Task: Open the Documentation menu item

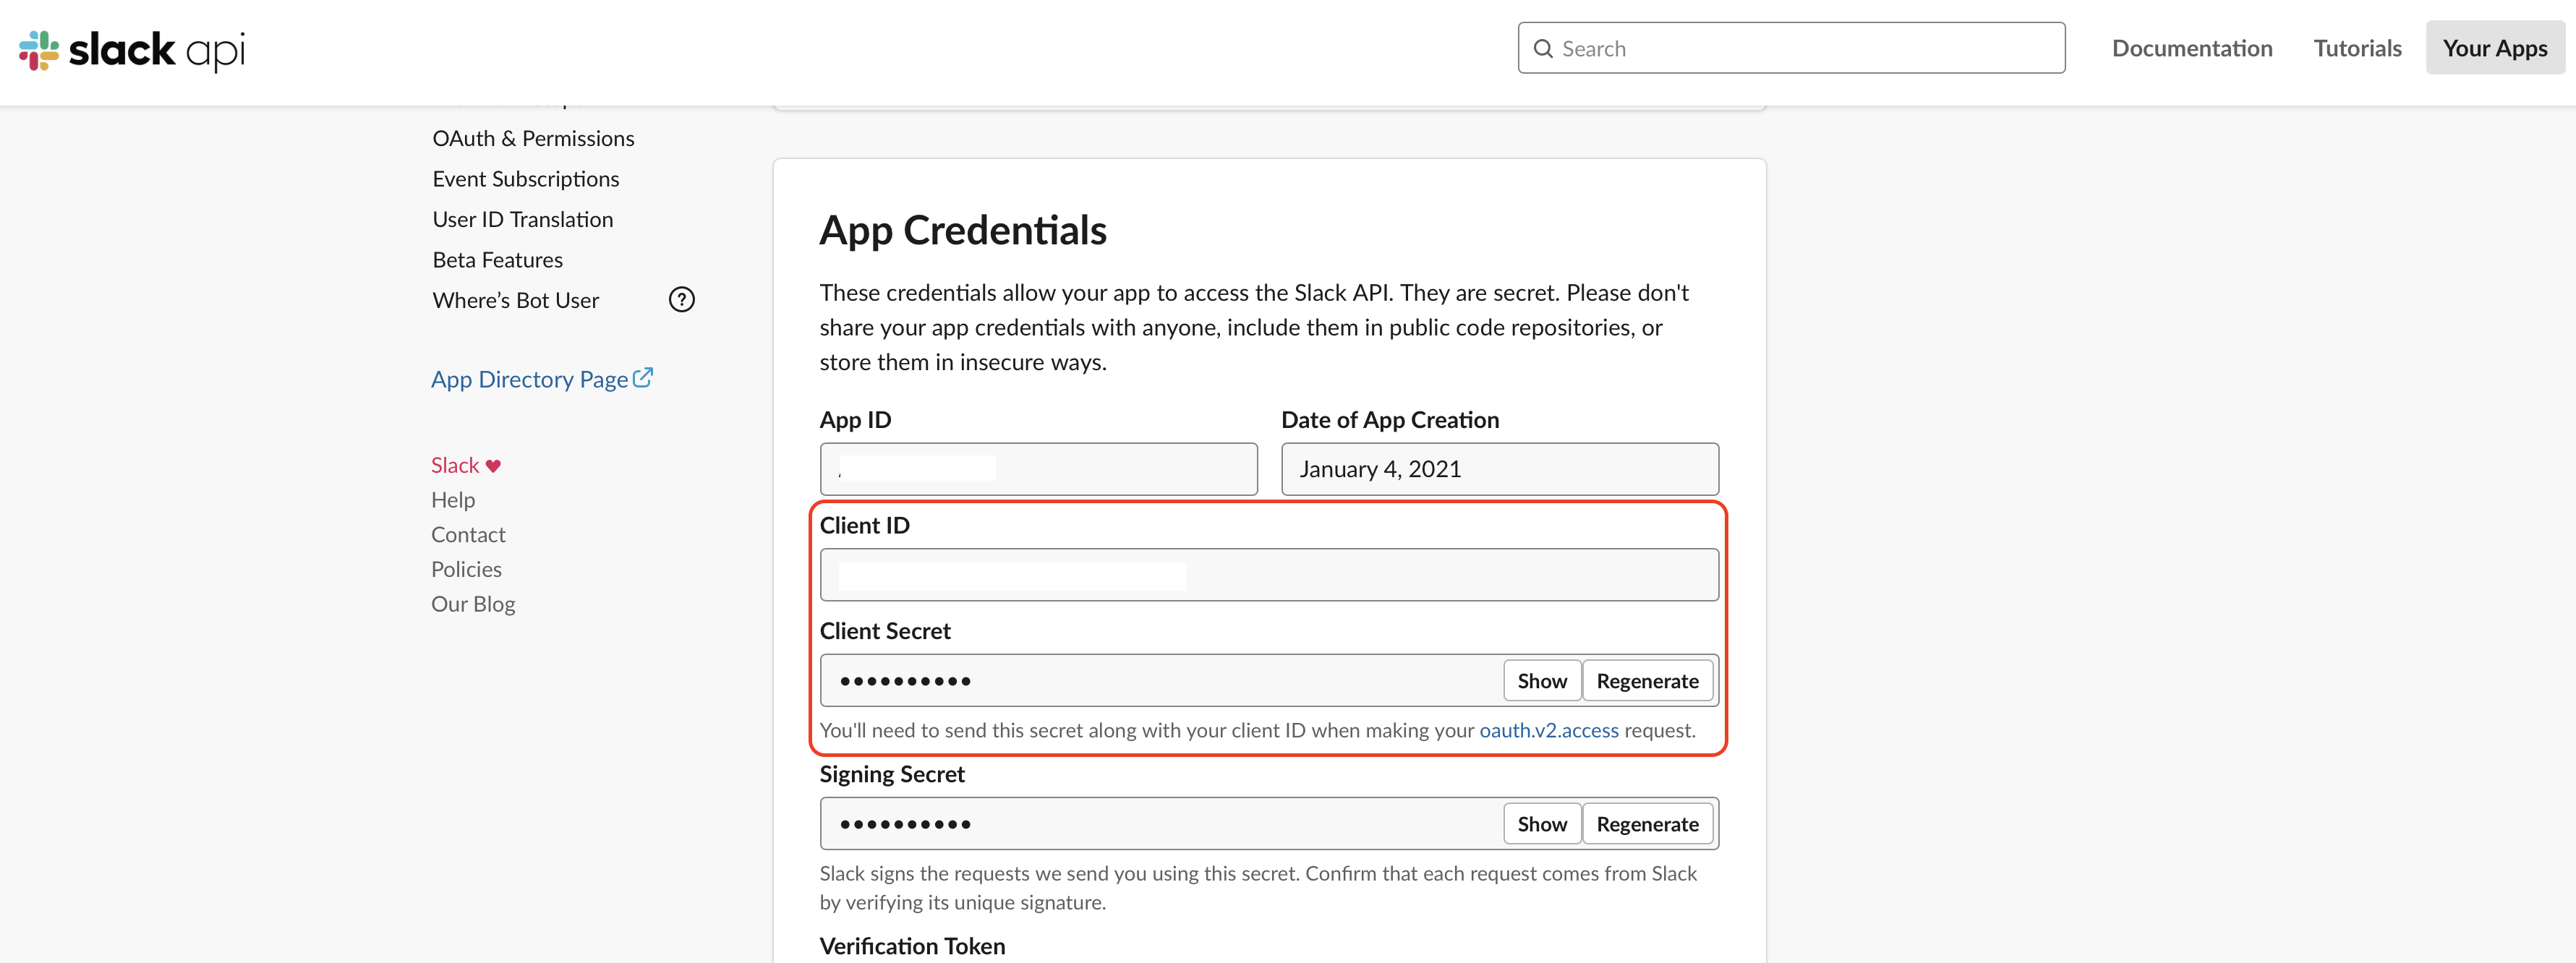Action: (2191, 47)
